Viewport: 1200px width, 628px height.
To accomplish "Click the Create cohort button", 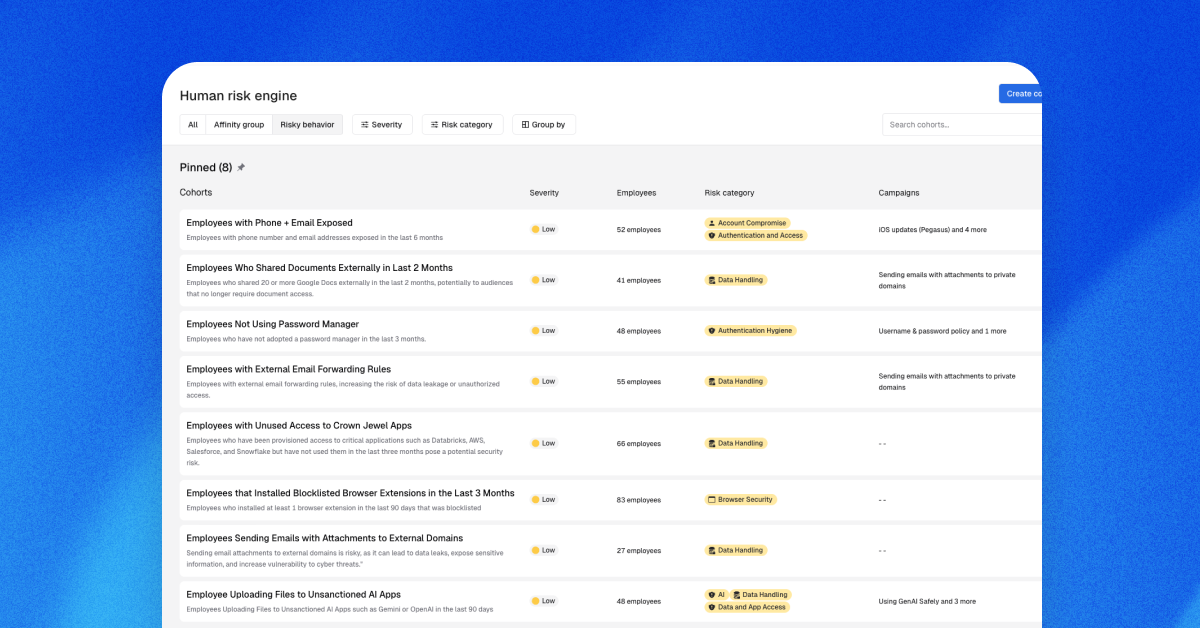I will [1020, 93].
